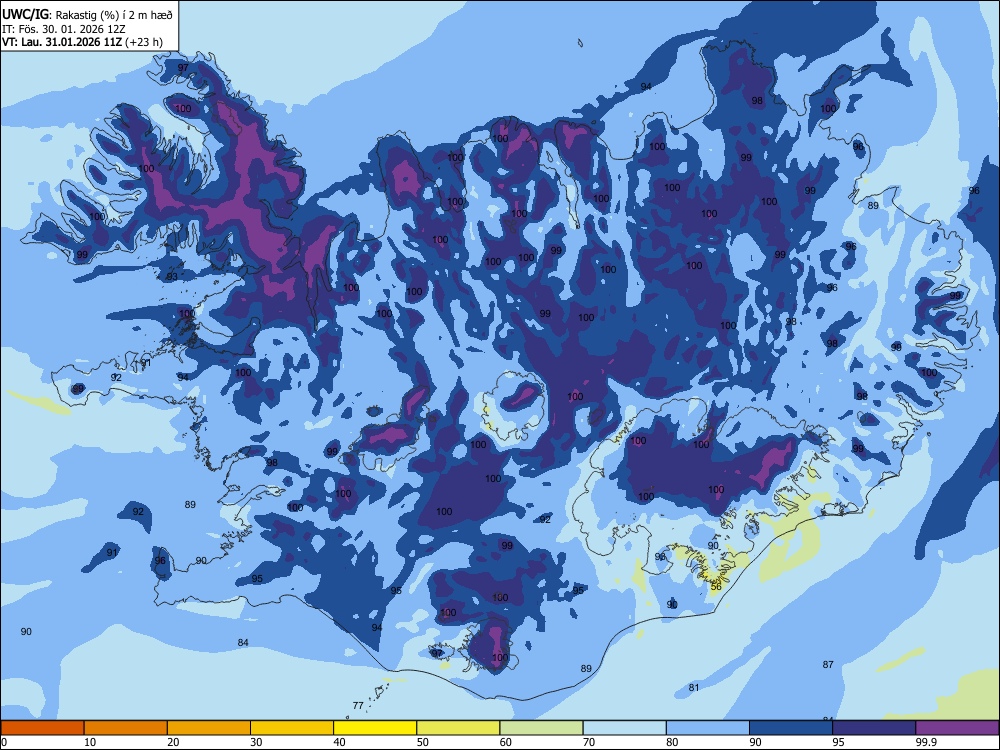The image size is (1000, 750).
Task: Pick the 60–70 pale green legend swatch
Action: [541, 728]
